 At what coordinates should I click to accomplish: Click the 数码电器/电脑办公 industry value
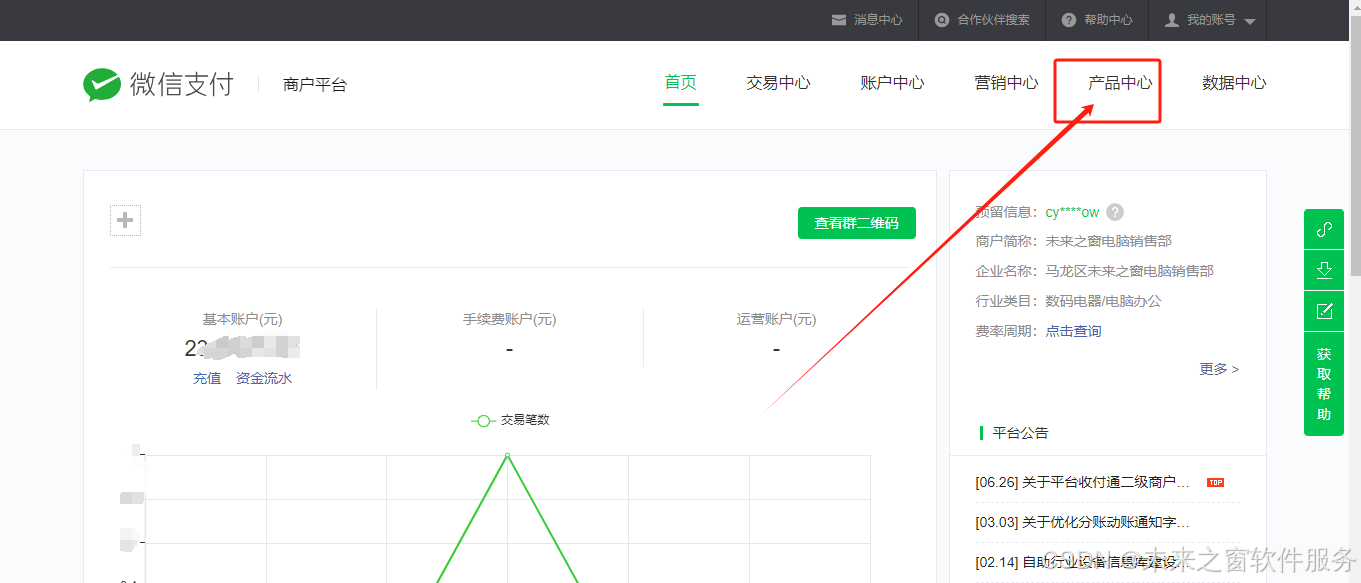tap(1104, 301)
